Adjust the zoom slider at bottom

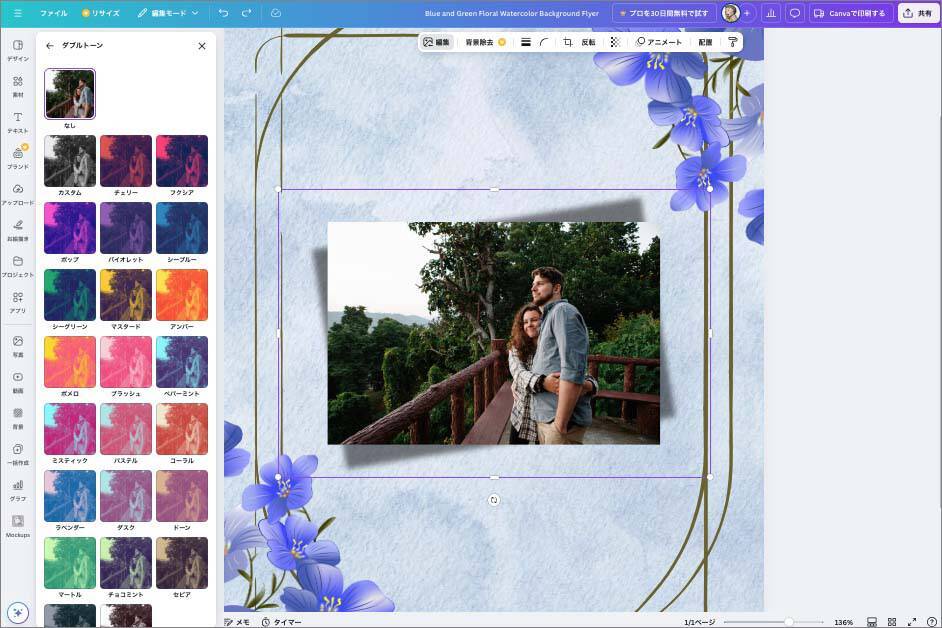point(788,622)
